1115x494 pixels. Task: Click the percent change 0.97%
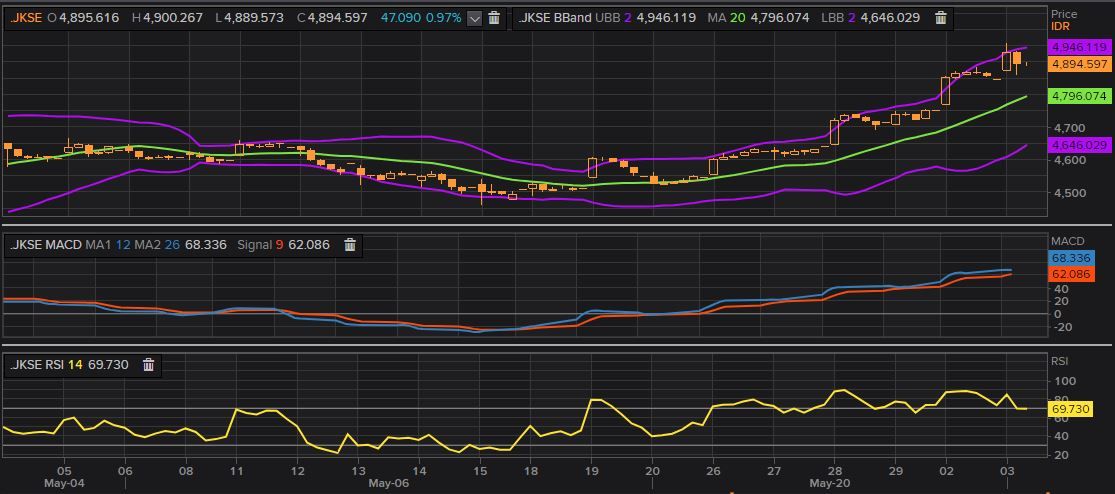point(443,18)
